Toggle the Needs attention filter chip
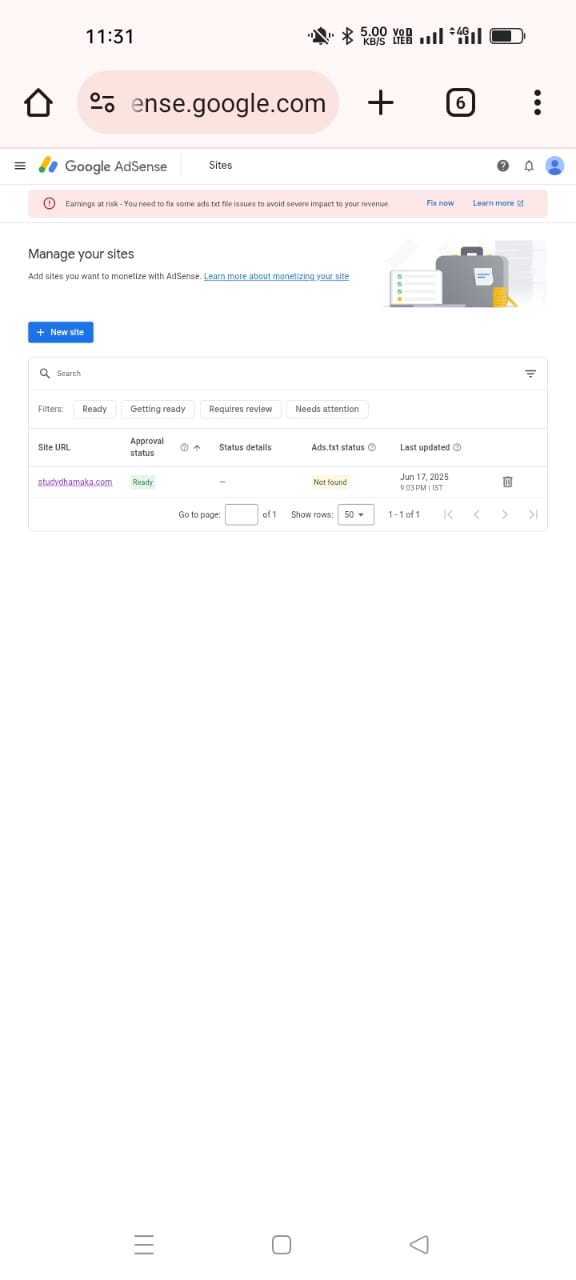Image resolution: width=576 pixels, height=1280 pixels. (327, 409)
